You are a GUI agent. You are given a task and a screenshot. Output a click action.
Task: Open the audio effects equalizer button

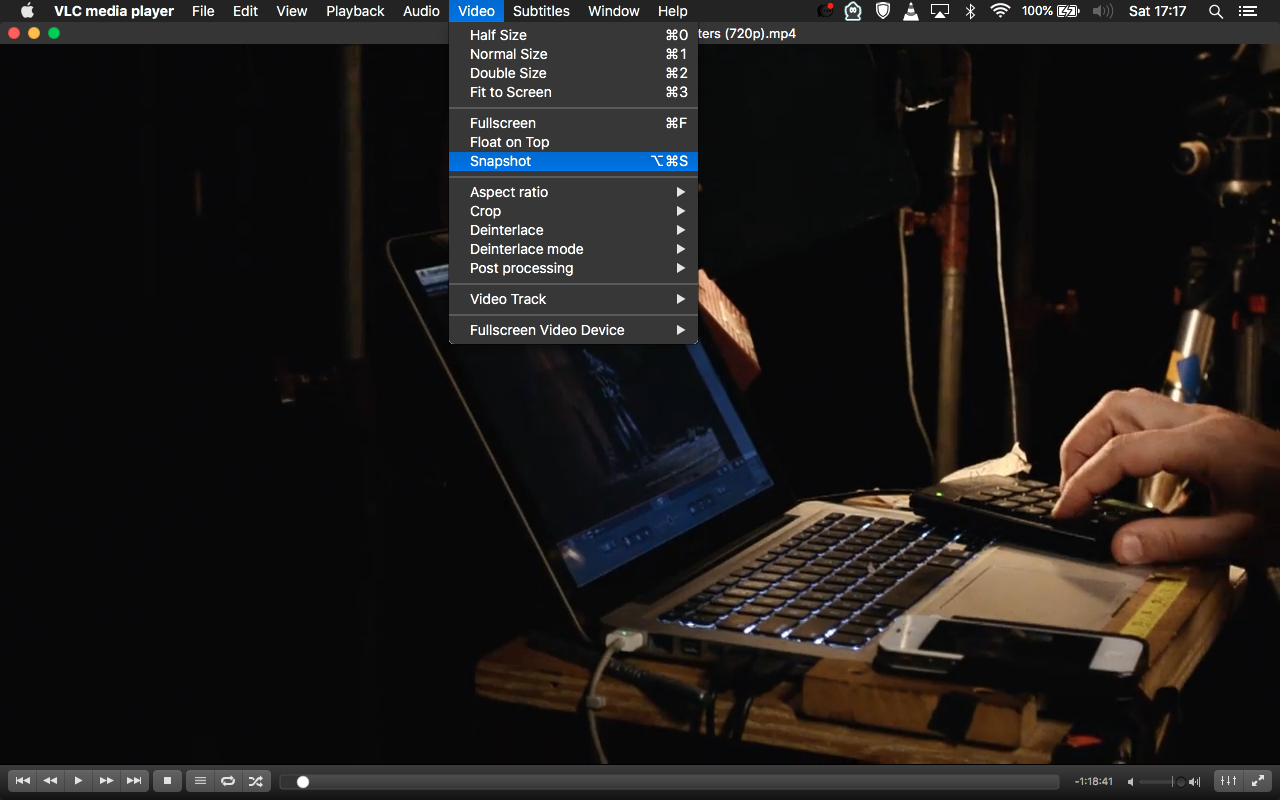tap(1229, 781)
